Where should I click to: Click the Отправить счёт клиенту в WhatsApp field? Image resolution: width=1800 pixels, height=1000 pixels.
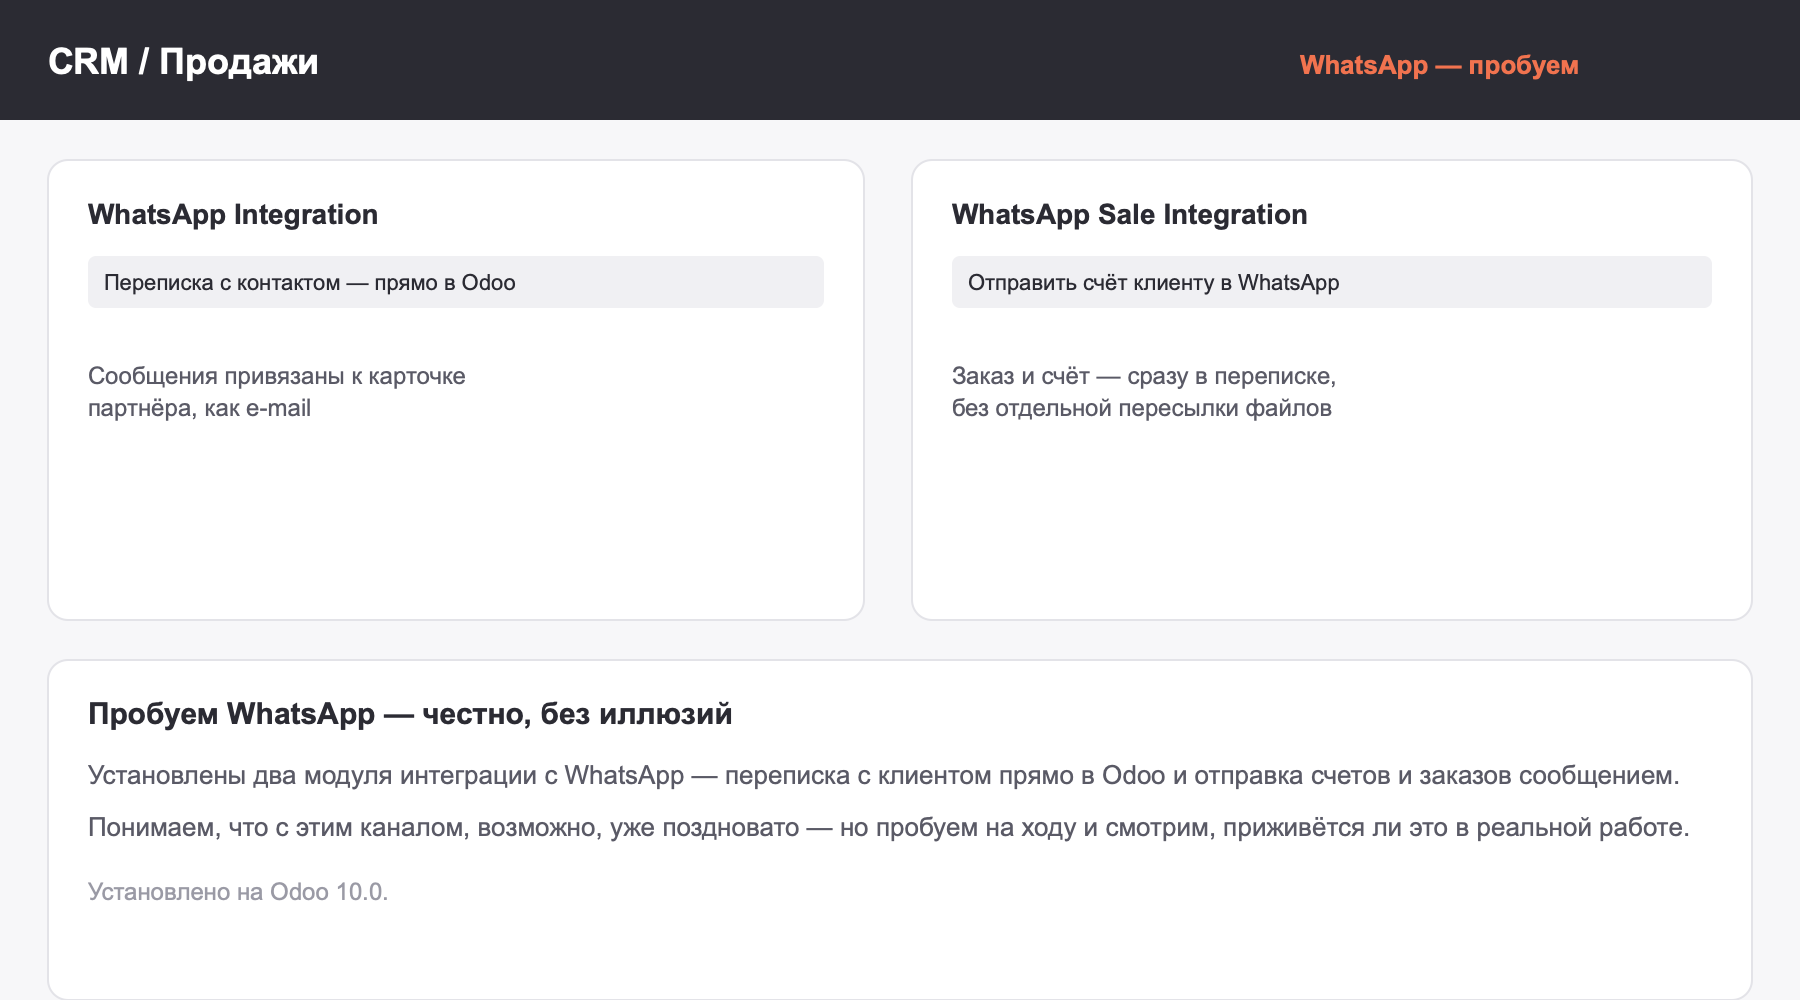pyautogui.click(x=1332, y=282)
